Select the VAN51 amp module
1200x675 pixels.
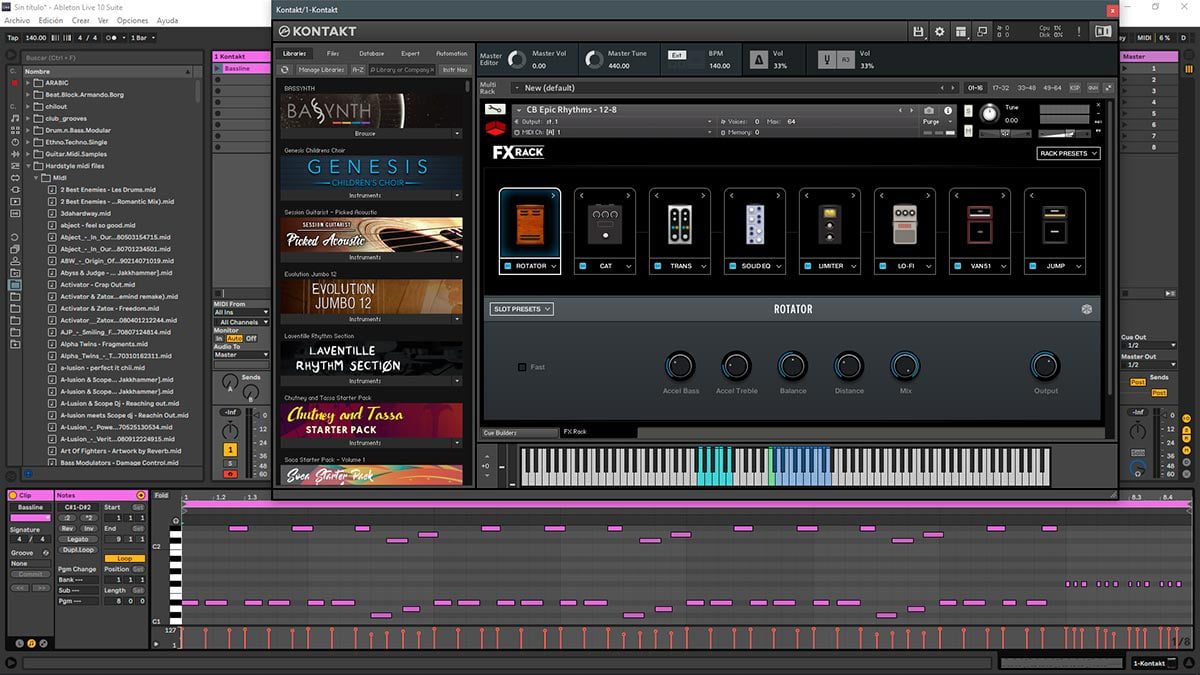(x=980, y=224)
